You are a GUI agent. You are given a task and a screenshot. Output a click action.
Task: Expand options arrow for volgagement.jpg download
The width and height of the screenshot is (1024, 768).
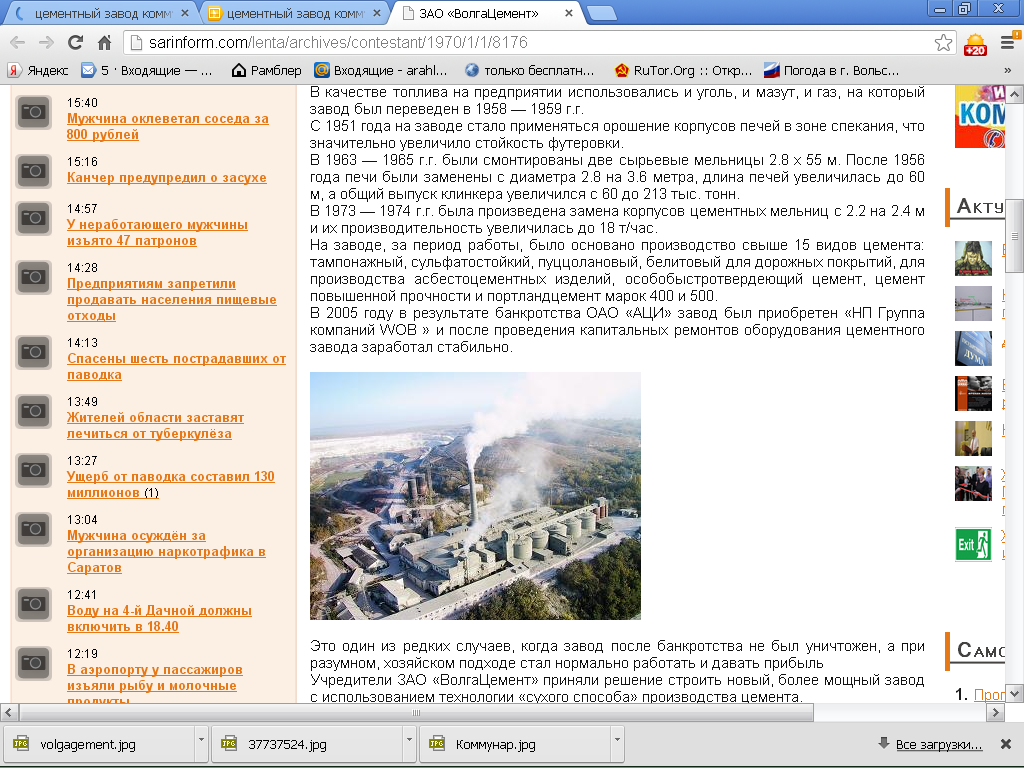click(x=201, y=744)
